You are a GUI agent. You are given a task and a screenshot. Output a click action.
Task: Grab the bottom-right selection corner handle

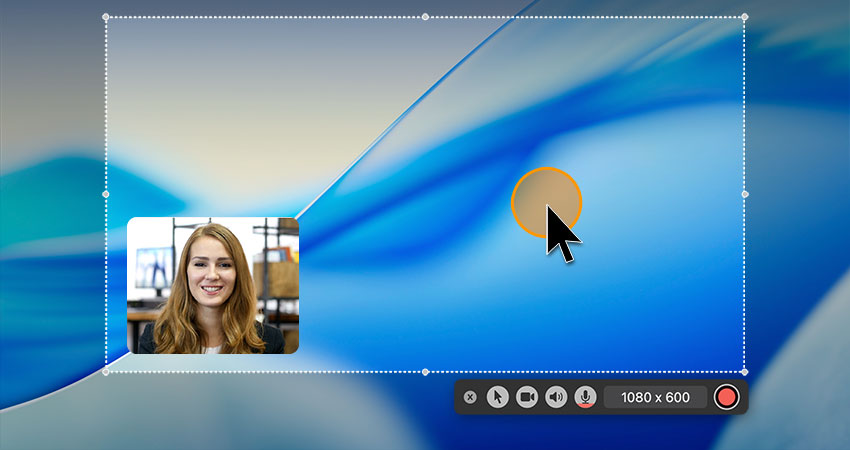point(745,372)
